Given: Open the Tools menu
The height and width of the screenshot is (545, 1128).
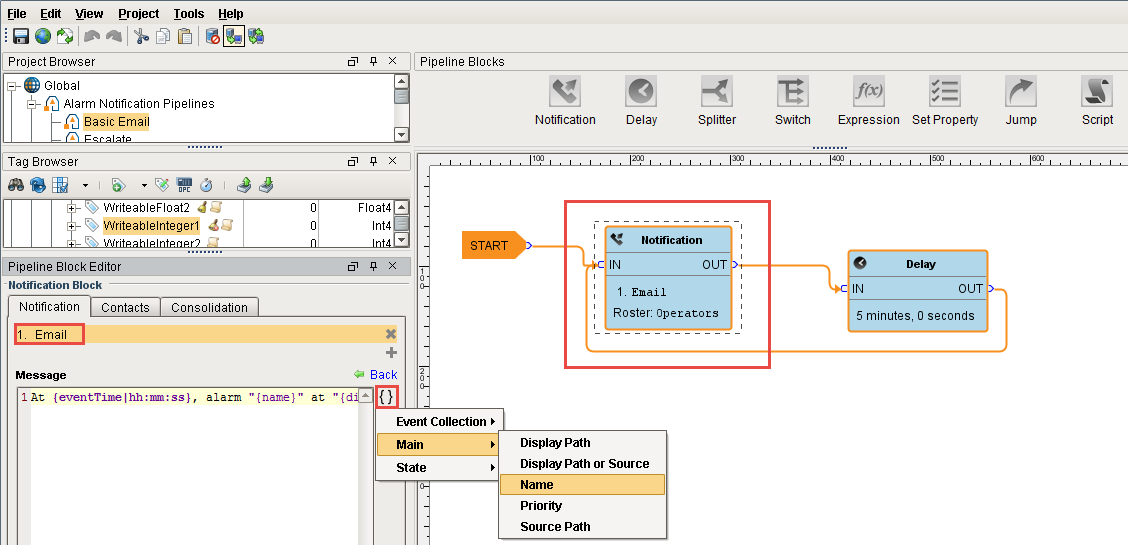Looking at the screenshot, I should tap(188, 13).
